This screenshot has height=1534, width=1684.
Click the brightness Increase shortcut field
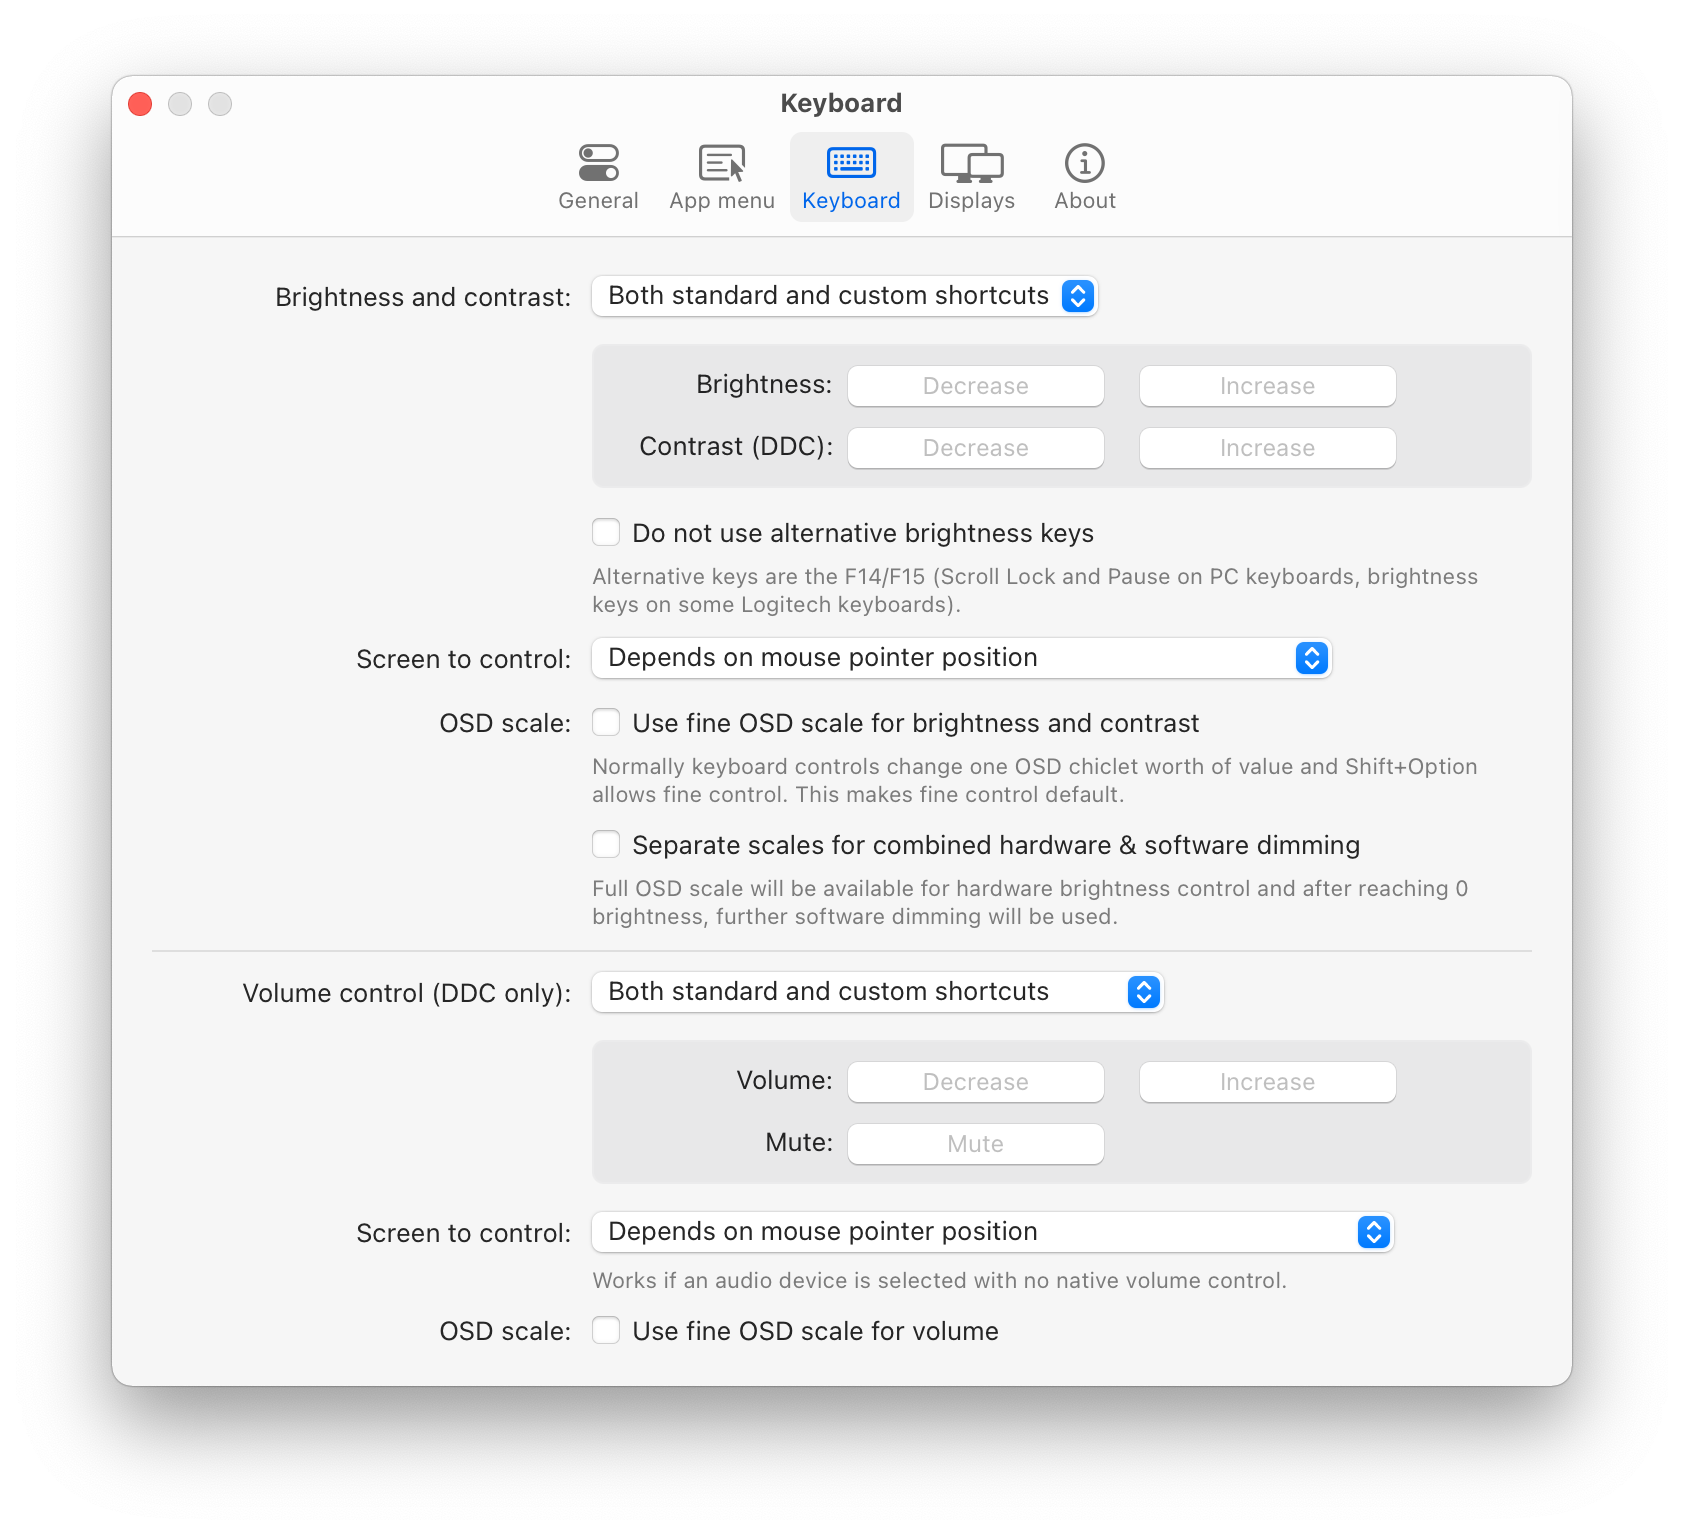[1266, 386]
